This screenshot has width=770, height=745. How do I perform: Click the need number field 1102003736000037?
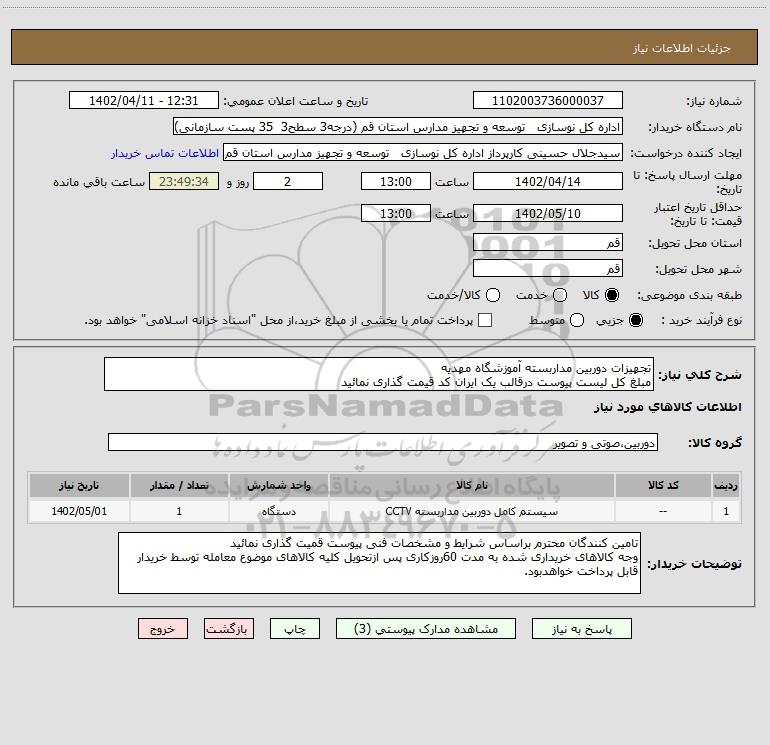coord(548,100)
